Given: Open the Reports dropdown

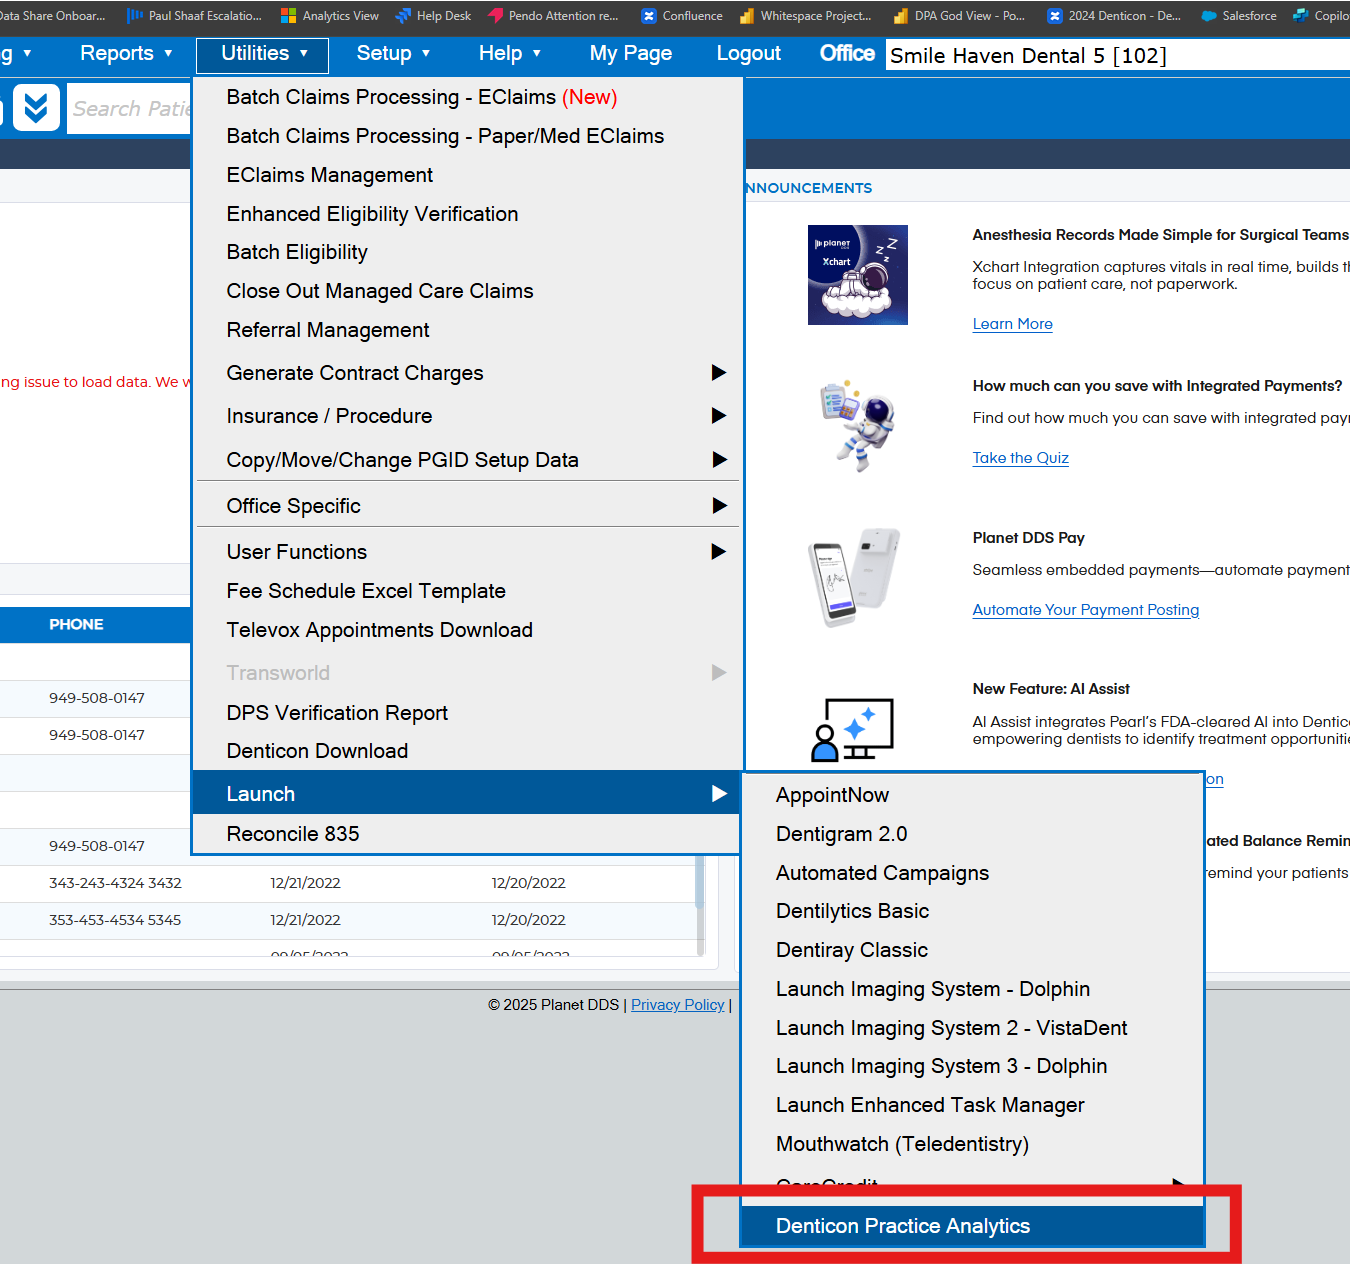Looking at the screenshot, I should point(124,54).
